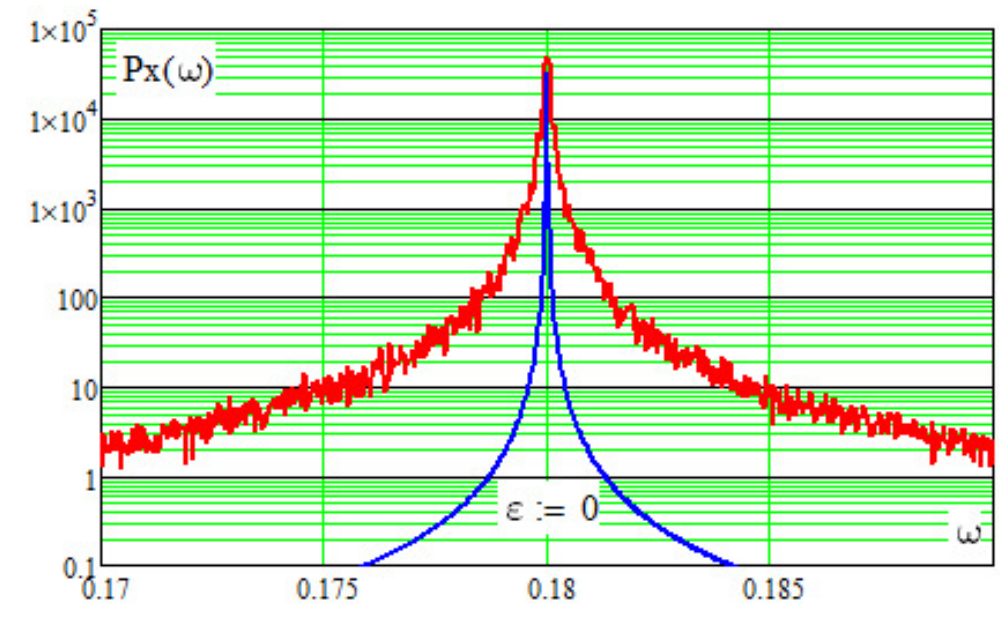Select the ε := 0 annotation
Image resolution: width=1008 pixels, height=618 pixels.
tap(551, 509)
